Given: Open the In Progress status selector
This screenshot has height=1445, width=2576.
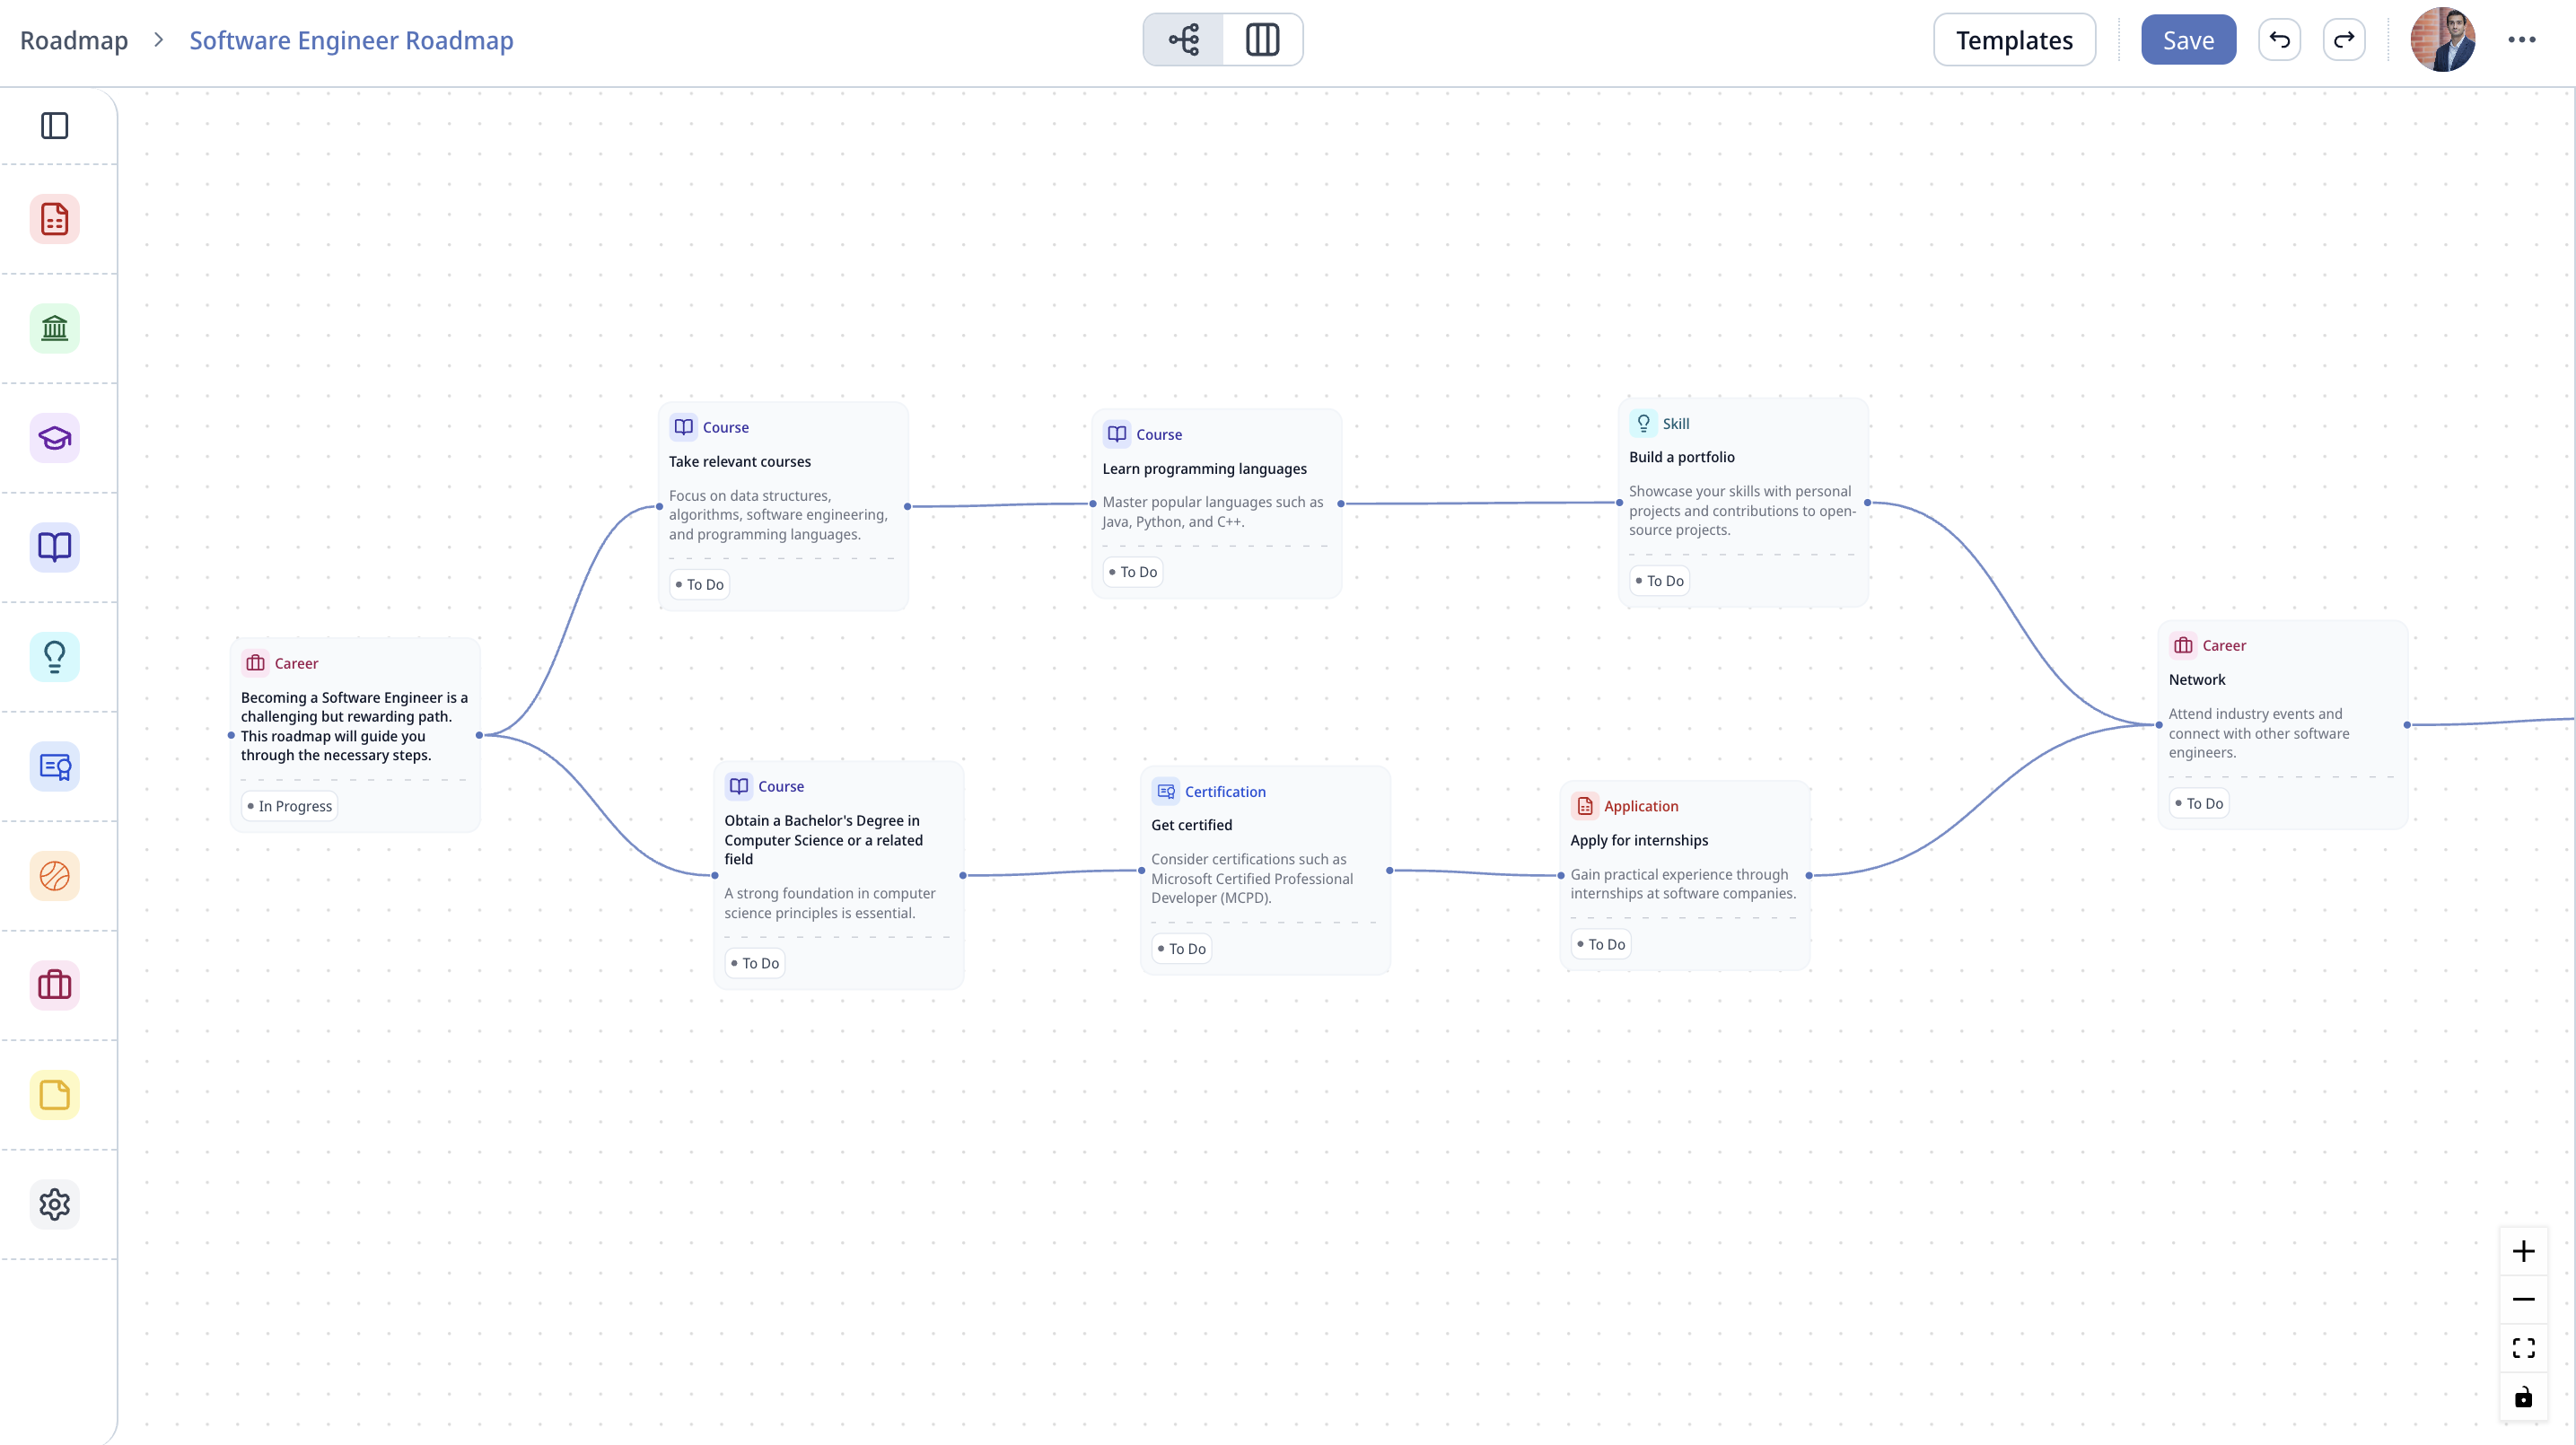Looking at the screenshot, I should click(290, 806).
